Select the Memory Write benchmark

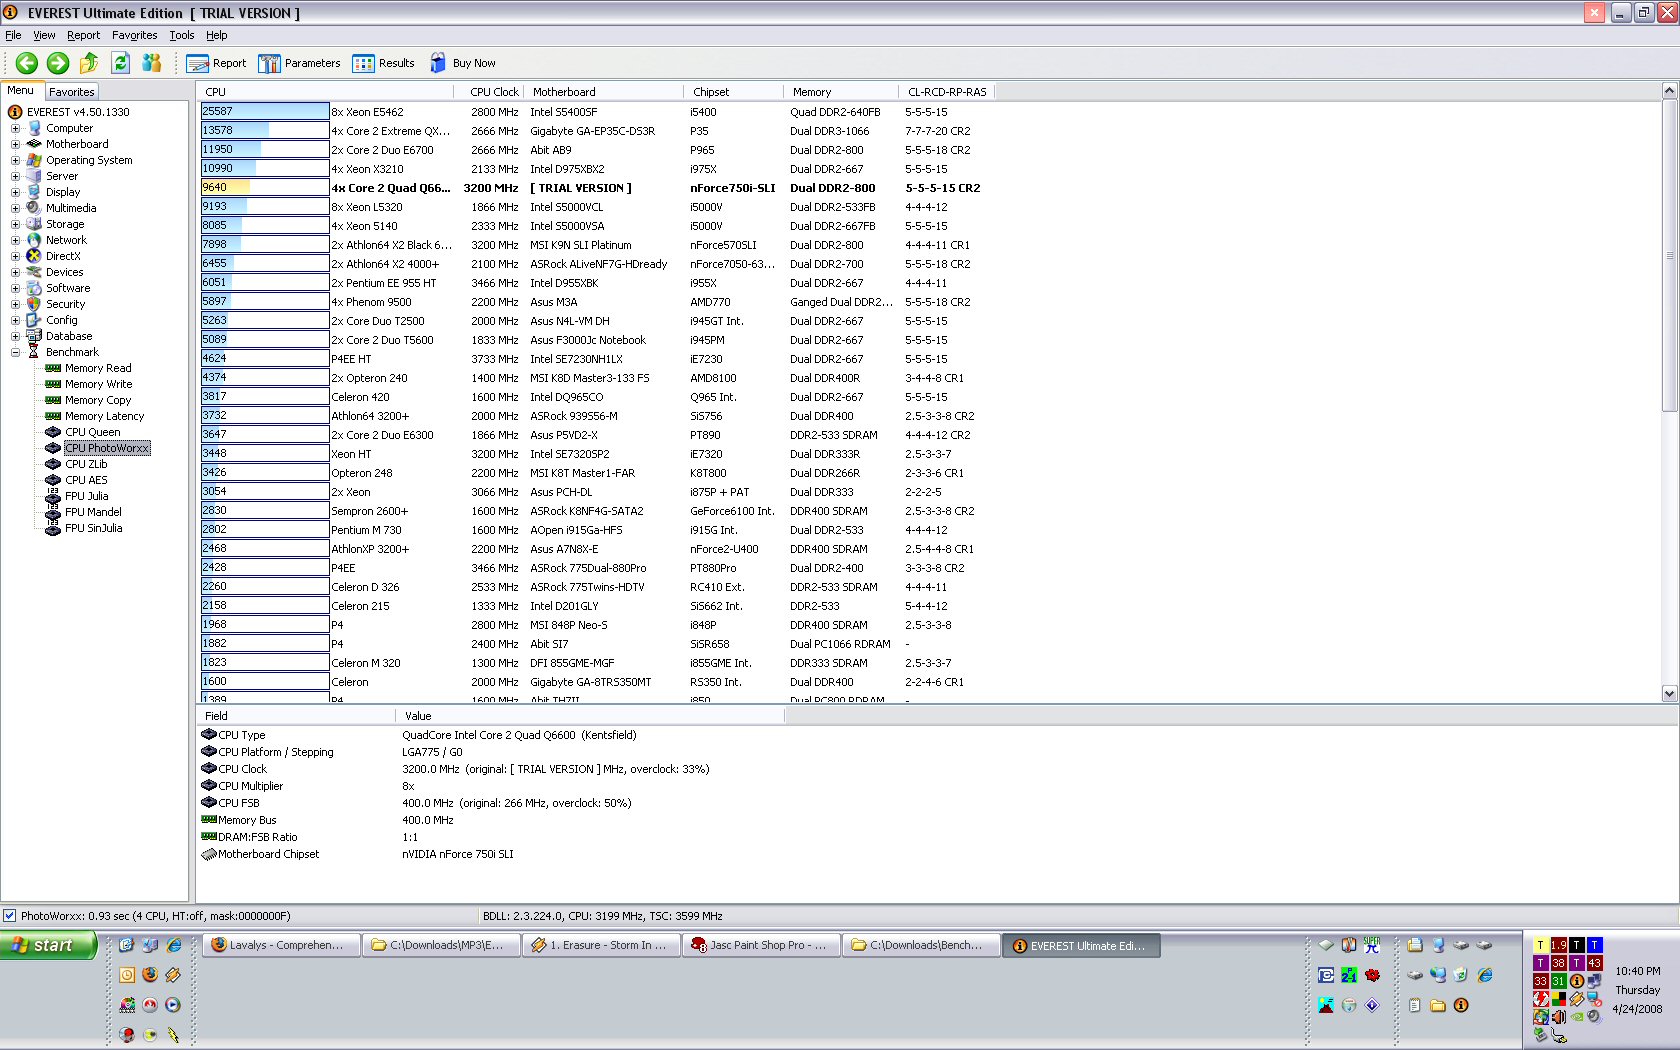pos(98,384)
